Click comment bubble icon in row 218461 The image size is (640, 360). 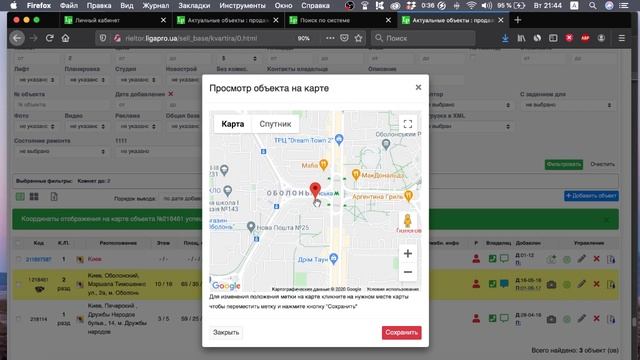click(504, 284)
